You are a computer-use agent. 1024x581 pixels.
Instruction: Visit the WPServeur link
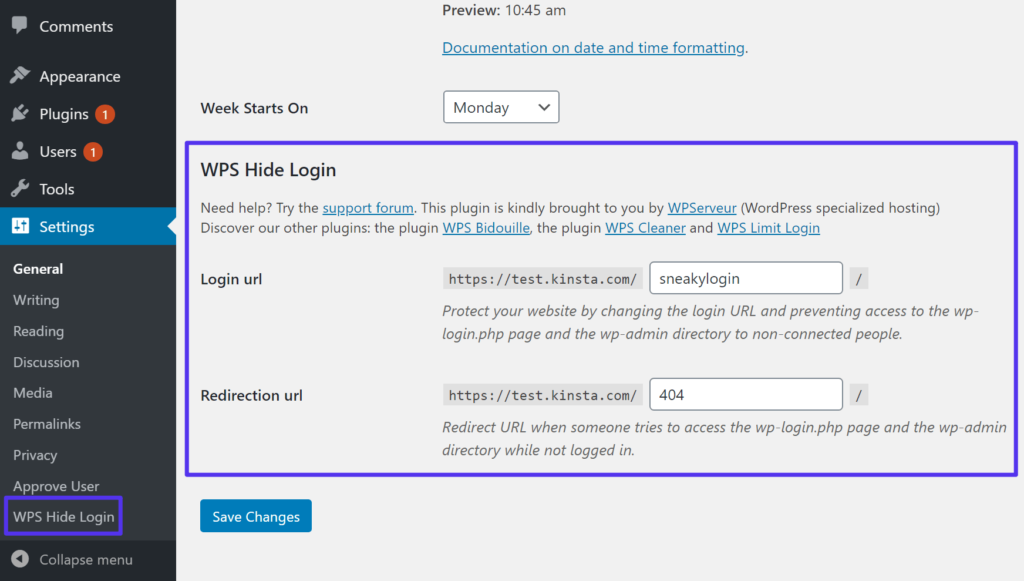click(701, 207)
